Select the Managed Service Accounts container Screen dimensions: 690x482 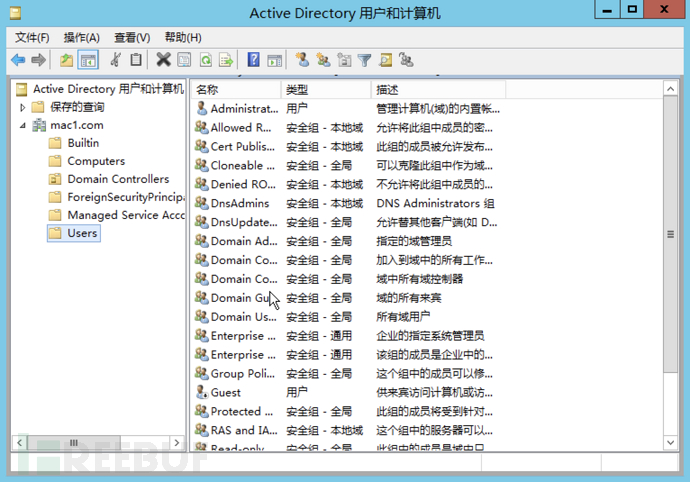coord(126,215)
